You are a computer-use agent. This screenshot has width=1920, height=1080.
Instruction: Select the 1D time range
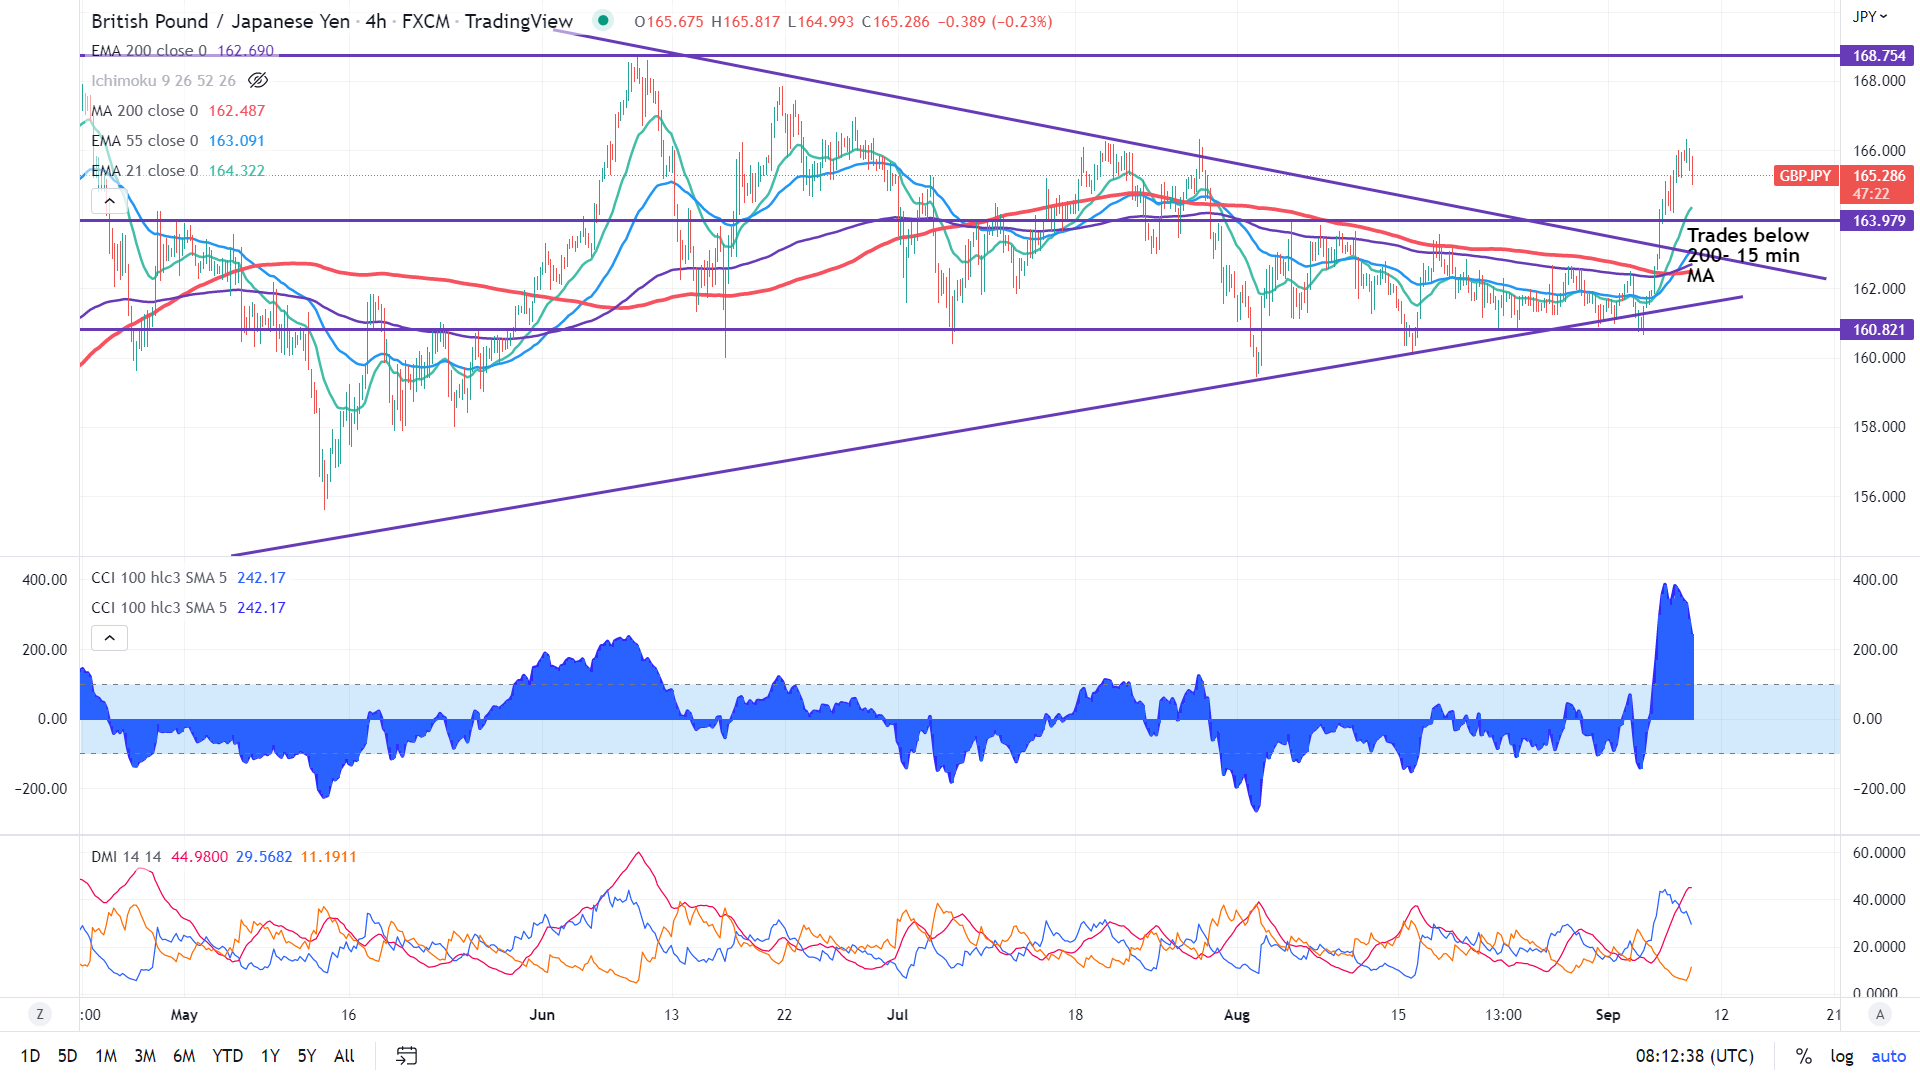tap(30, 1056)
